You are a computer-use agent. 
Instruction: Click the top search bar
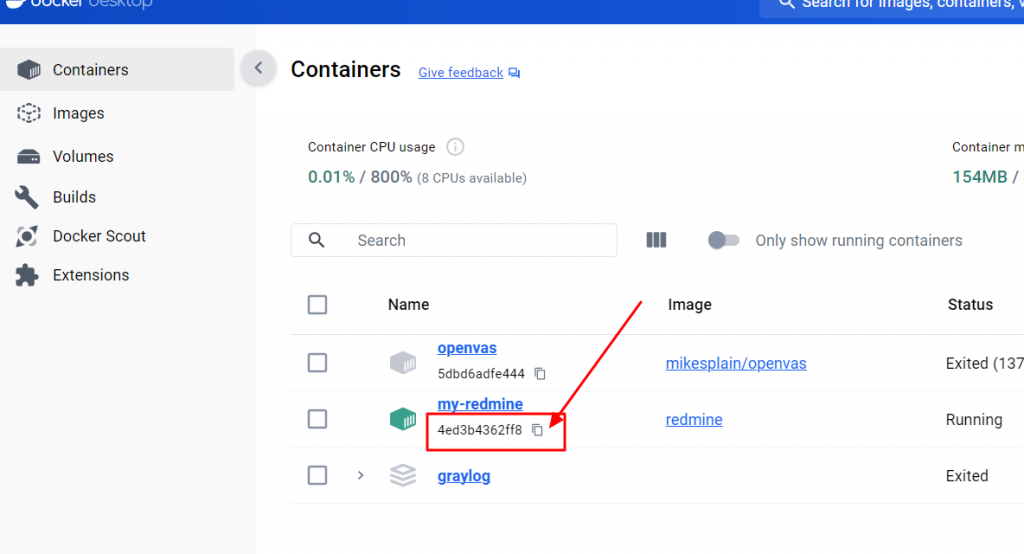pyautogui.click(x=891, y=7)
